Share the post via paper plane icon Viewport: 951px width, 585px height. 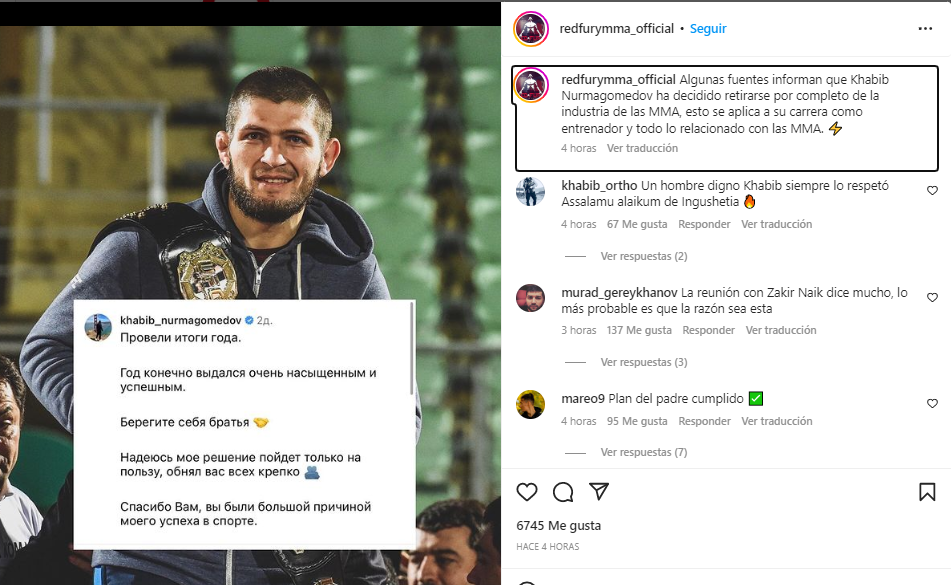599,492
